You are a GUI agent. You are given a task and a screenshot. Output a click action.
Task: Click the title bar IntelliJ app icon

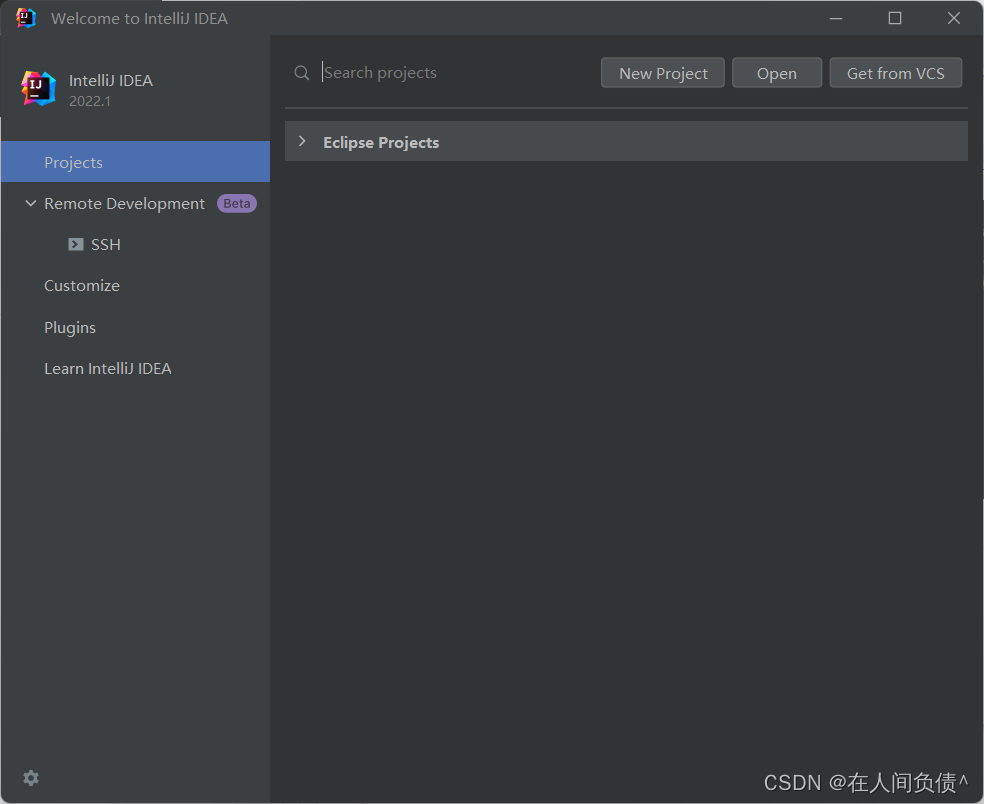(26, 18)
